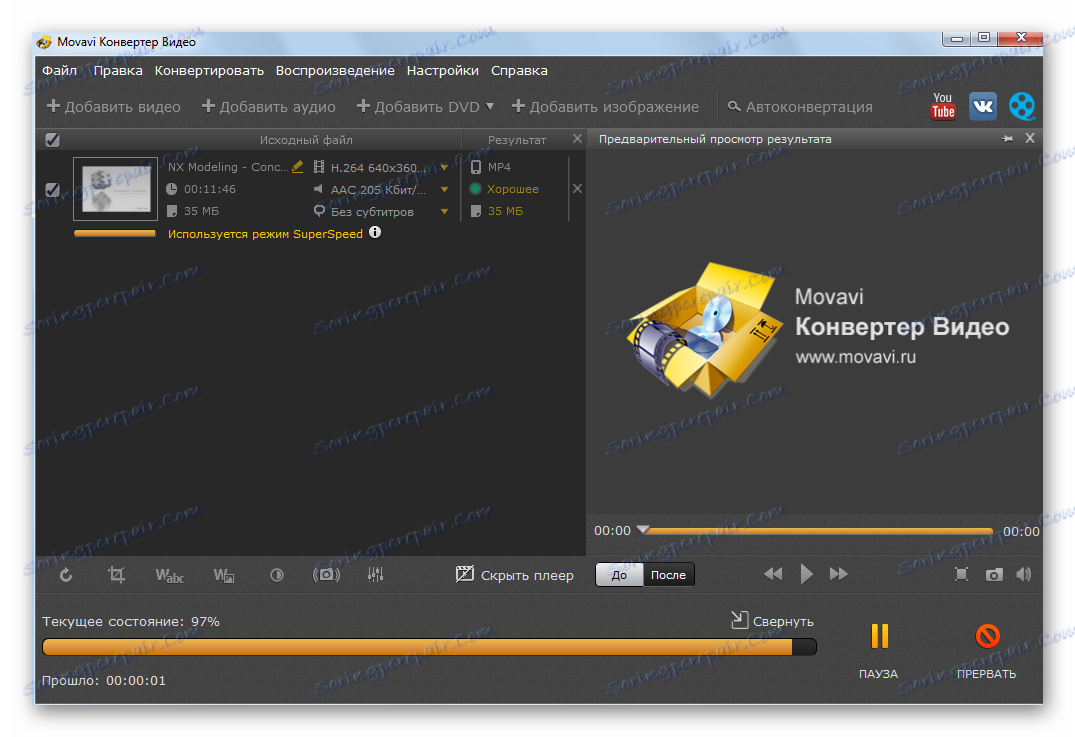Open the audio levels adjustment tool

click(376, 574)
